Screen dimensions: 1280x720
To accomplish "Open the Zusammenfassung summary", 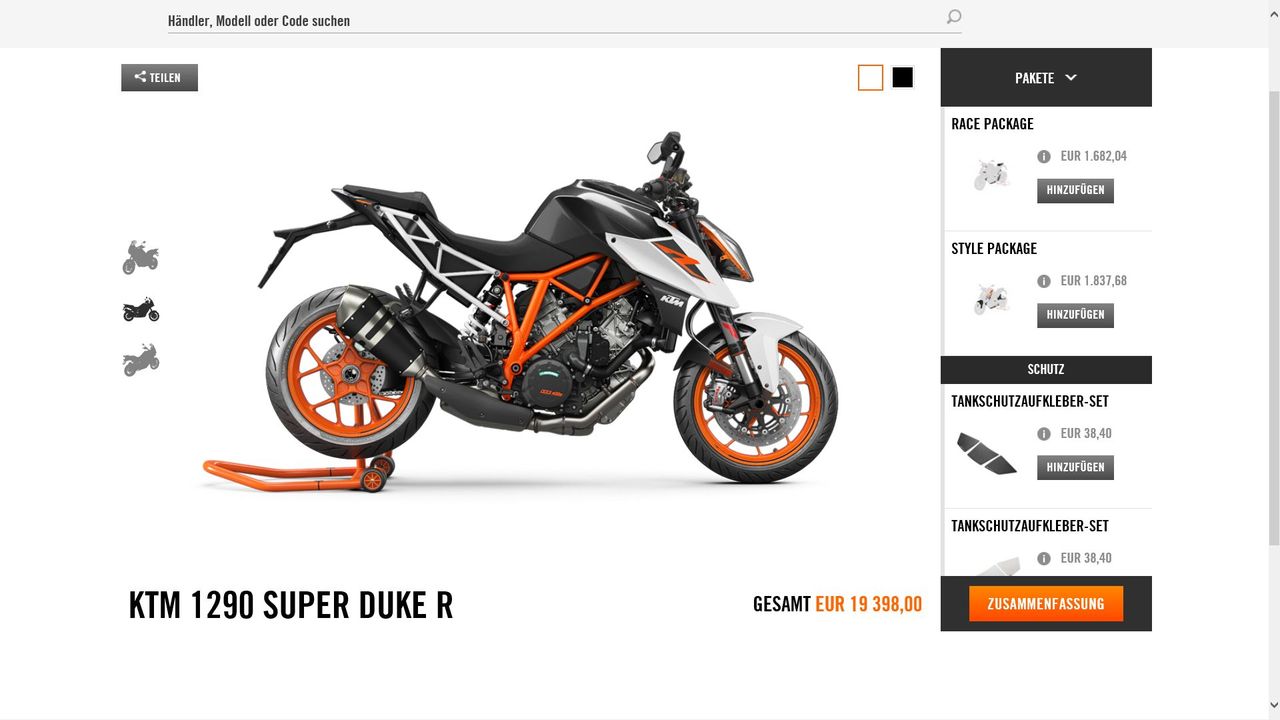I will pos(1046,604).
